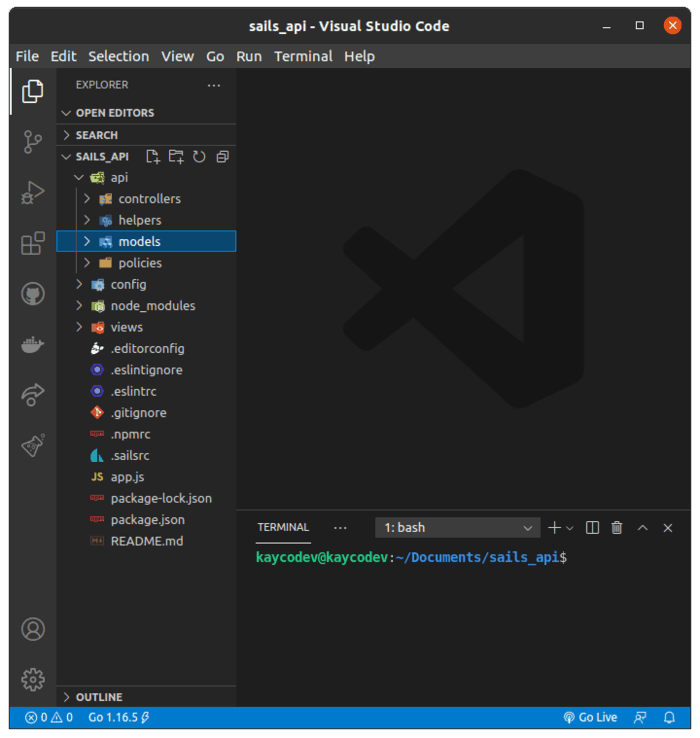
Task: Open the 1: bash terminal dropdown
Action: (458, 528)
